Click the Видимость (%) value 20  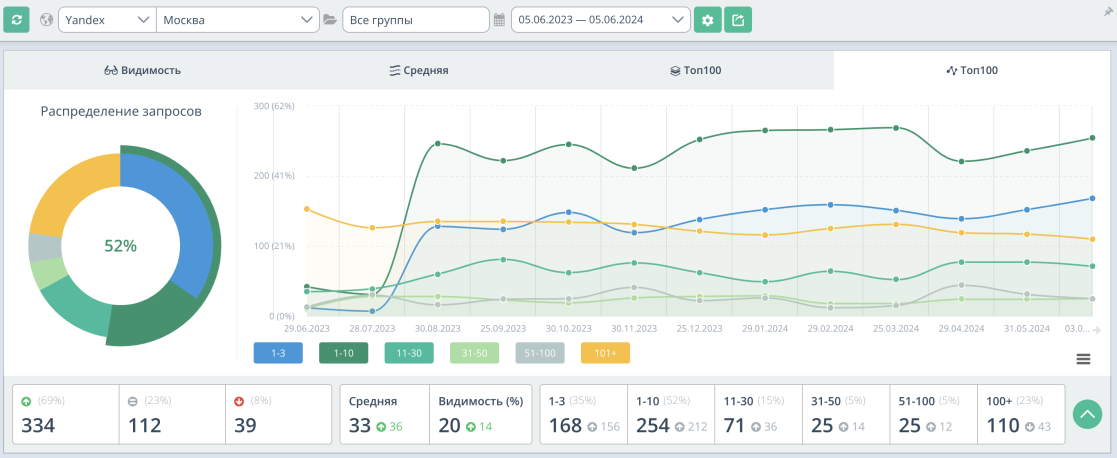point(450,426)
